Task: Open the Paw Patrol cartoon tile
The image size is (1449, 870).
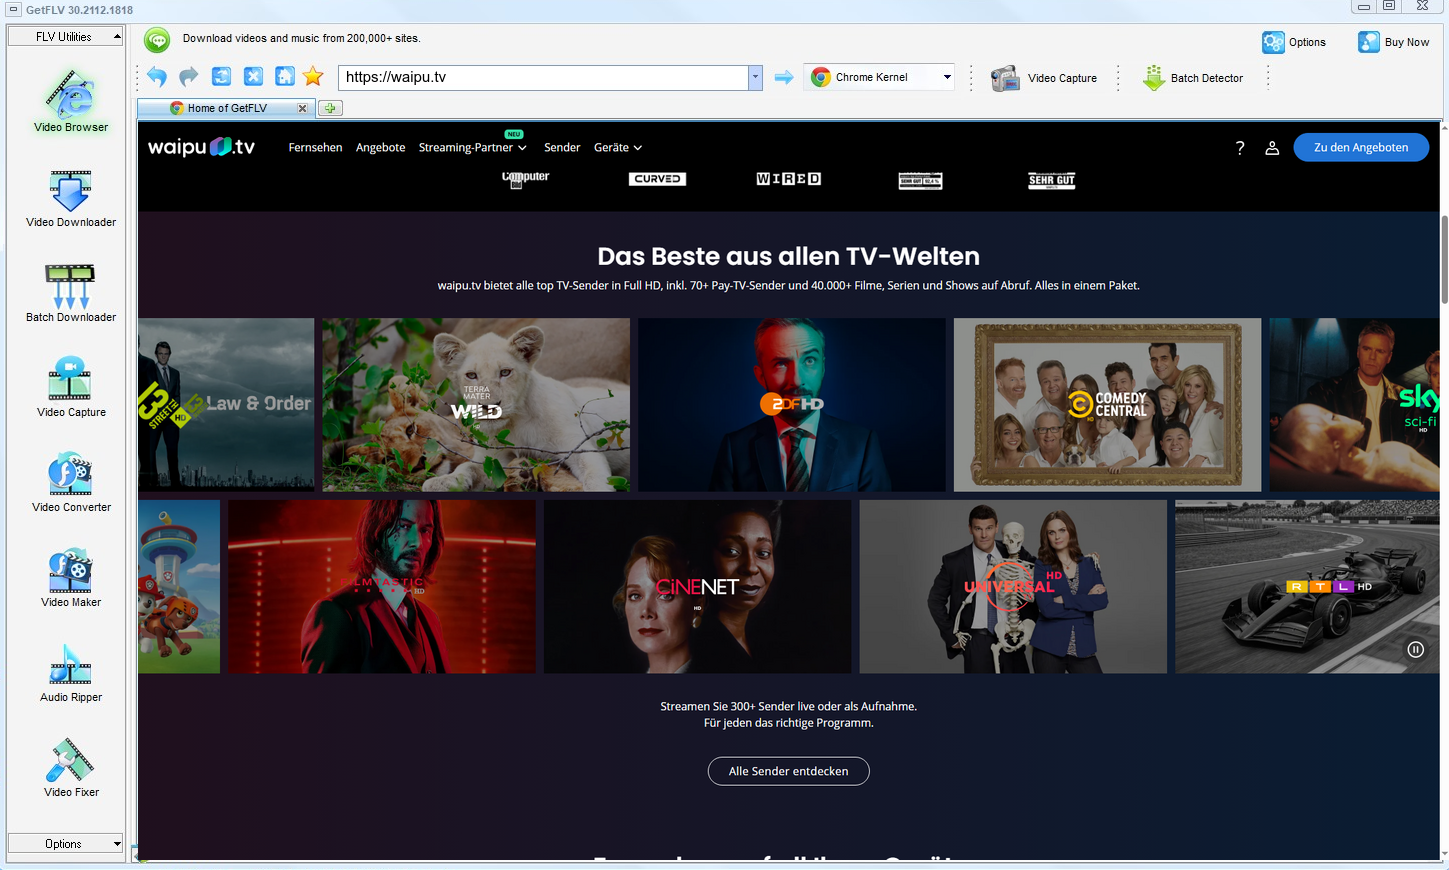Action: coord(179,587)
